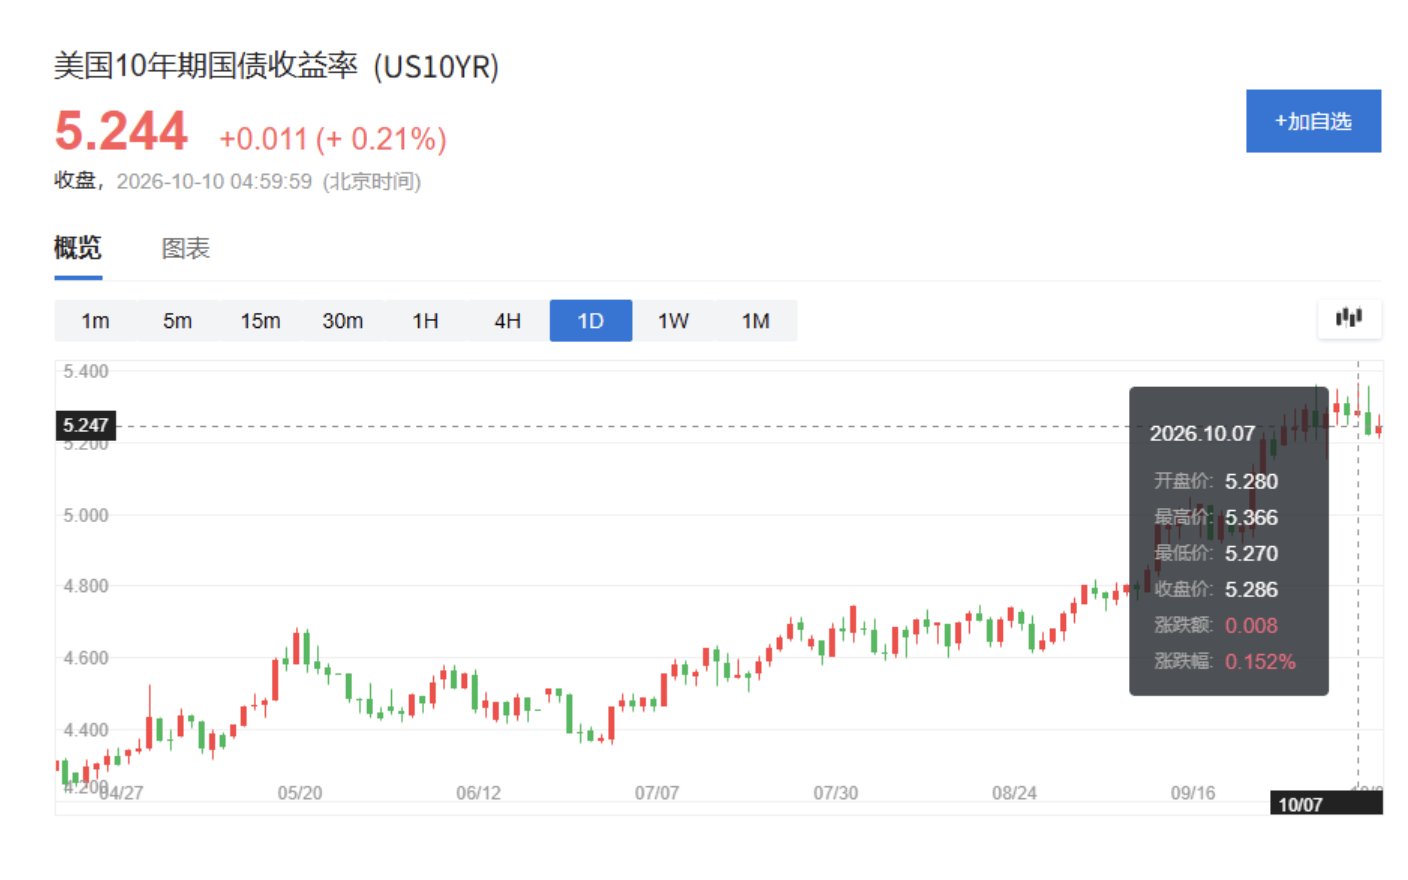Click the 10/07 date marker on axis
This screenshot has height=880, width=1408.
(x=1300, y=804)
